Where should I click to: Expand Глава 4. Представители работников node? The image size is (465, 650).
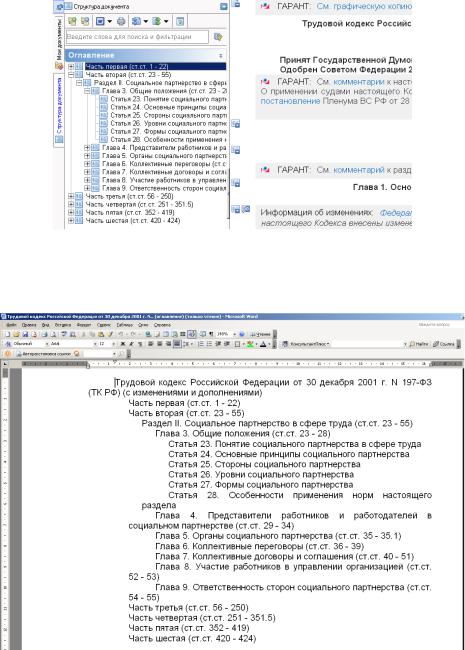87,148
